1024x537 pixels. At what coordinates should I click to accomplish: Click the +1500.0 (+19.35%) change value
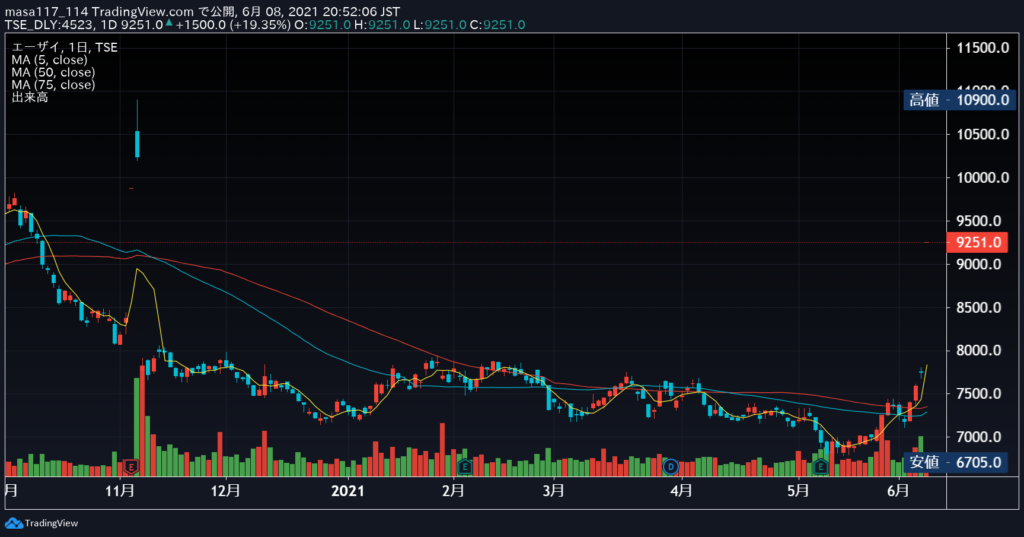[x=232, y=25]
